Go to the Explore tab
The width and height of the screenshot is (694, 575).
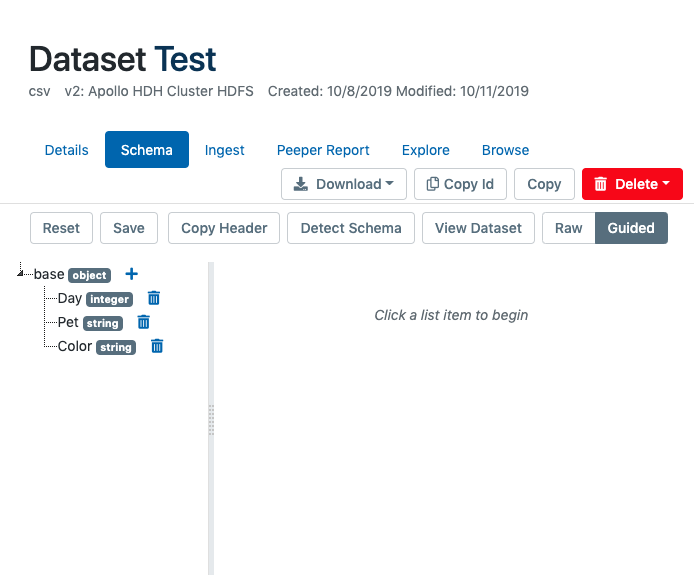point(425,150)
